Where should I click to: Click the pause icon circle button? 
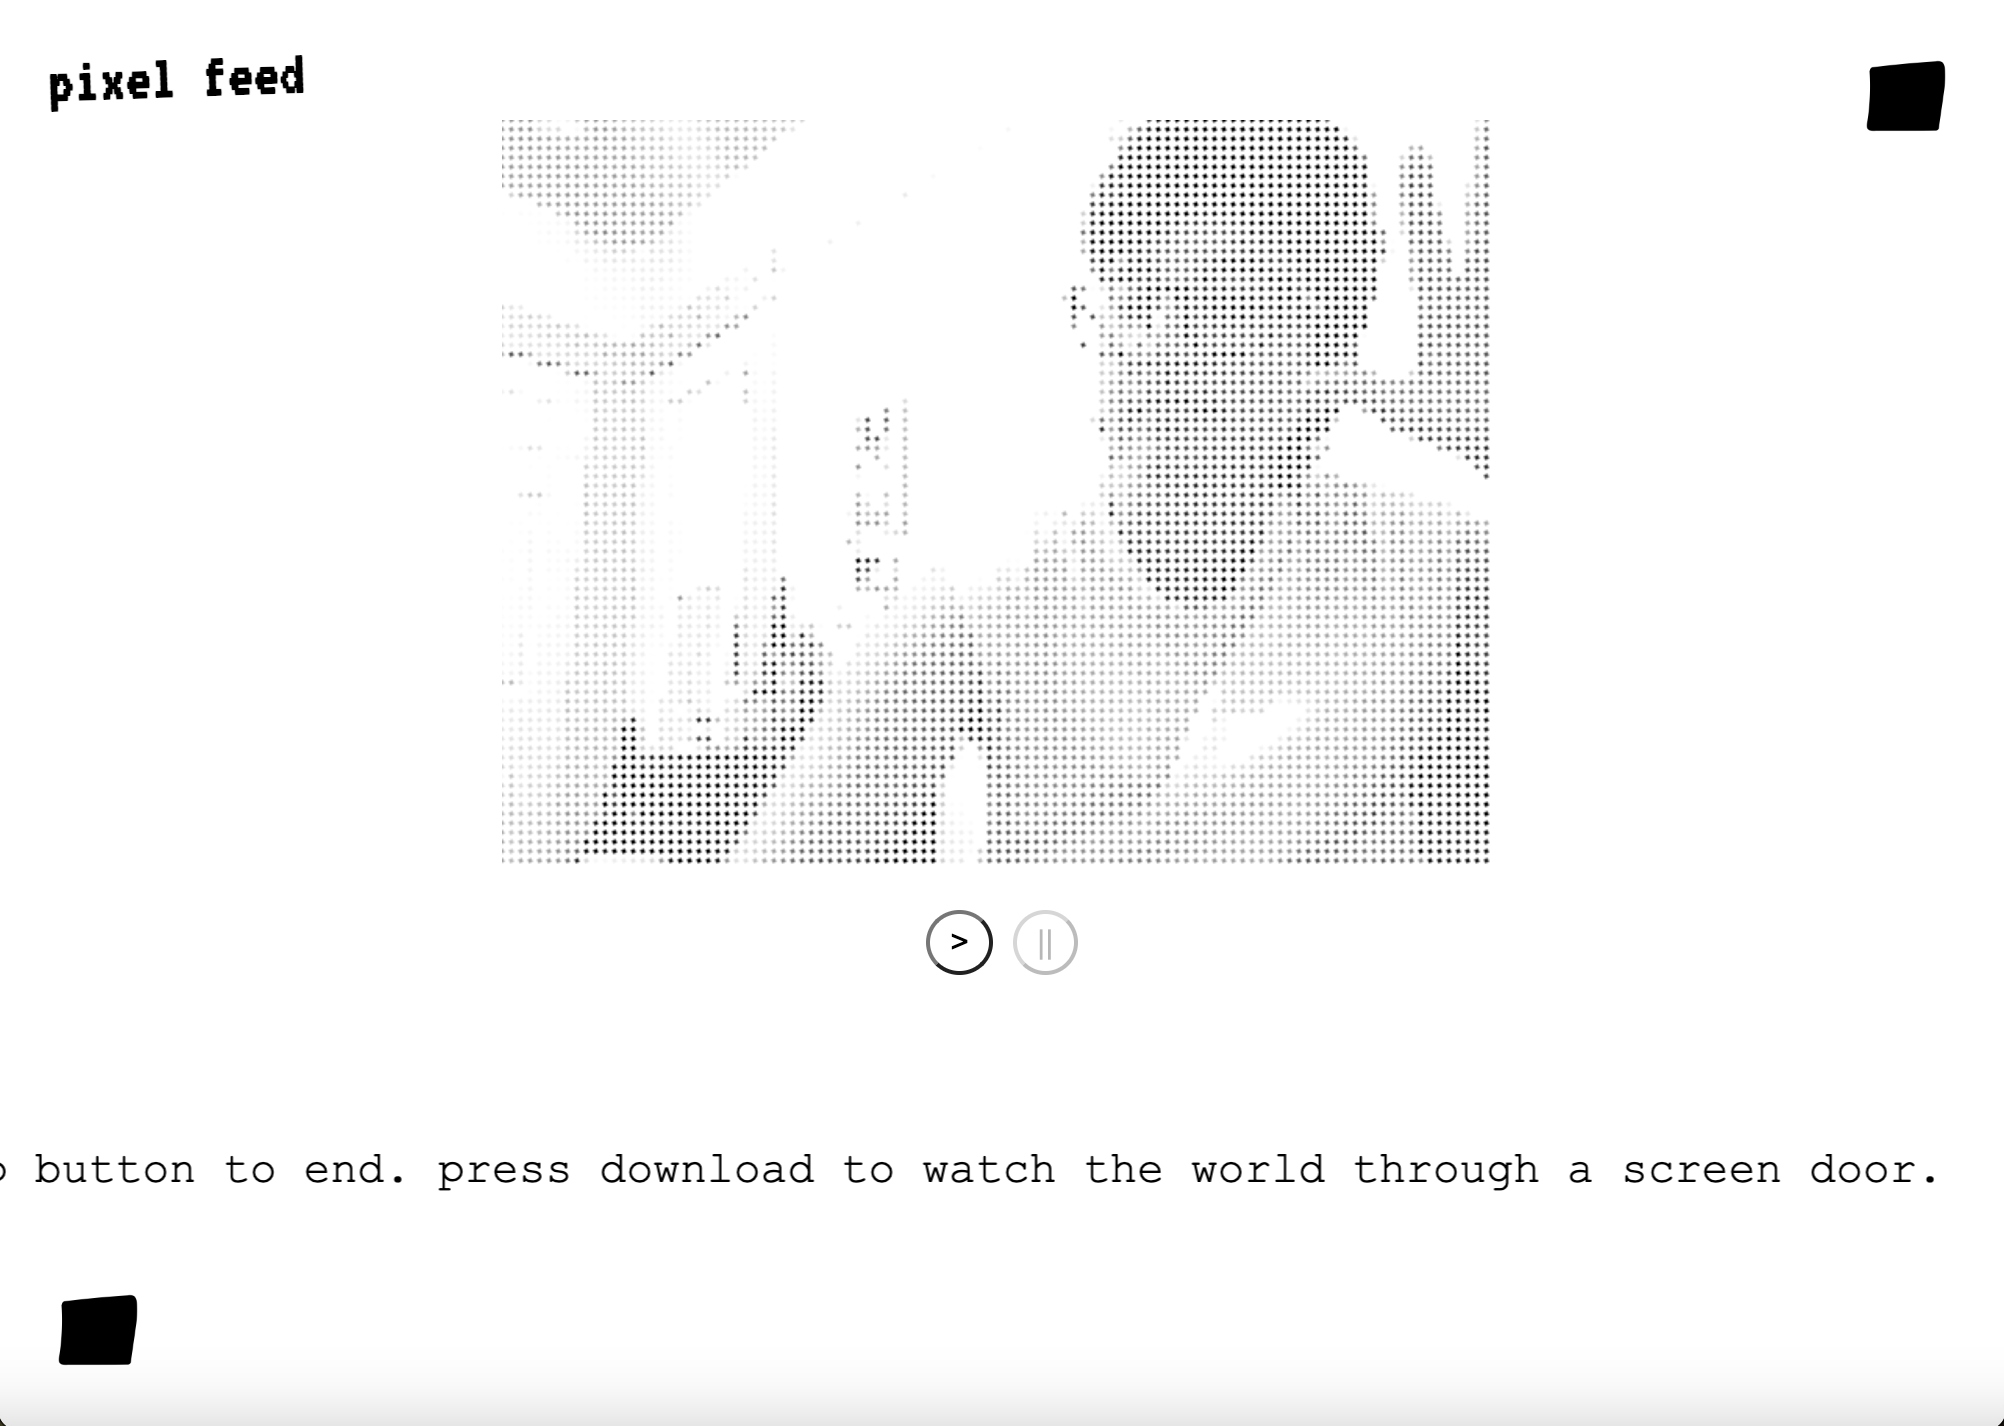click(x=1044, y=941)
